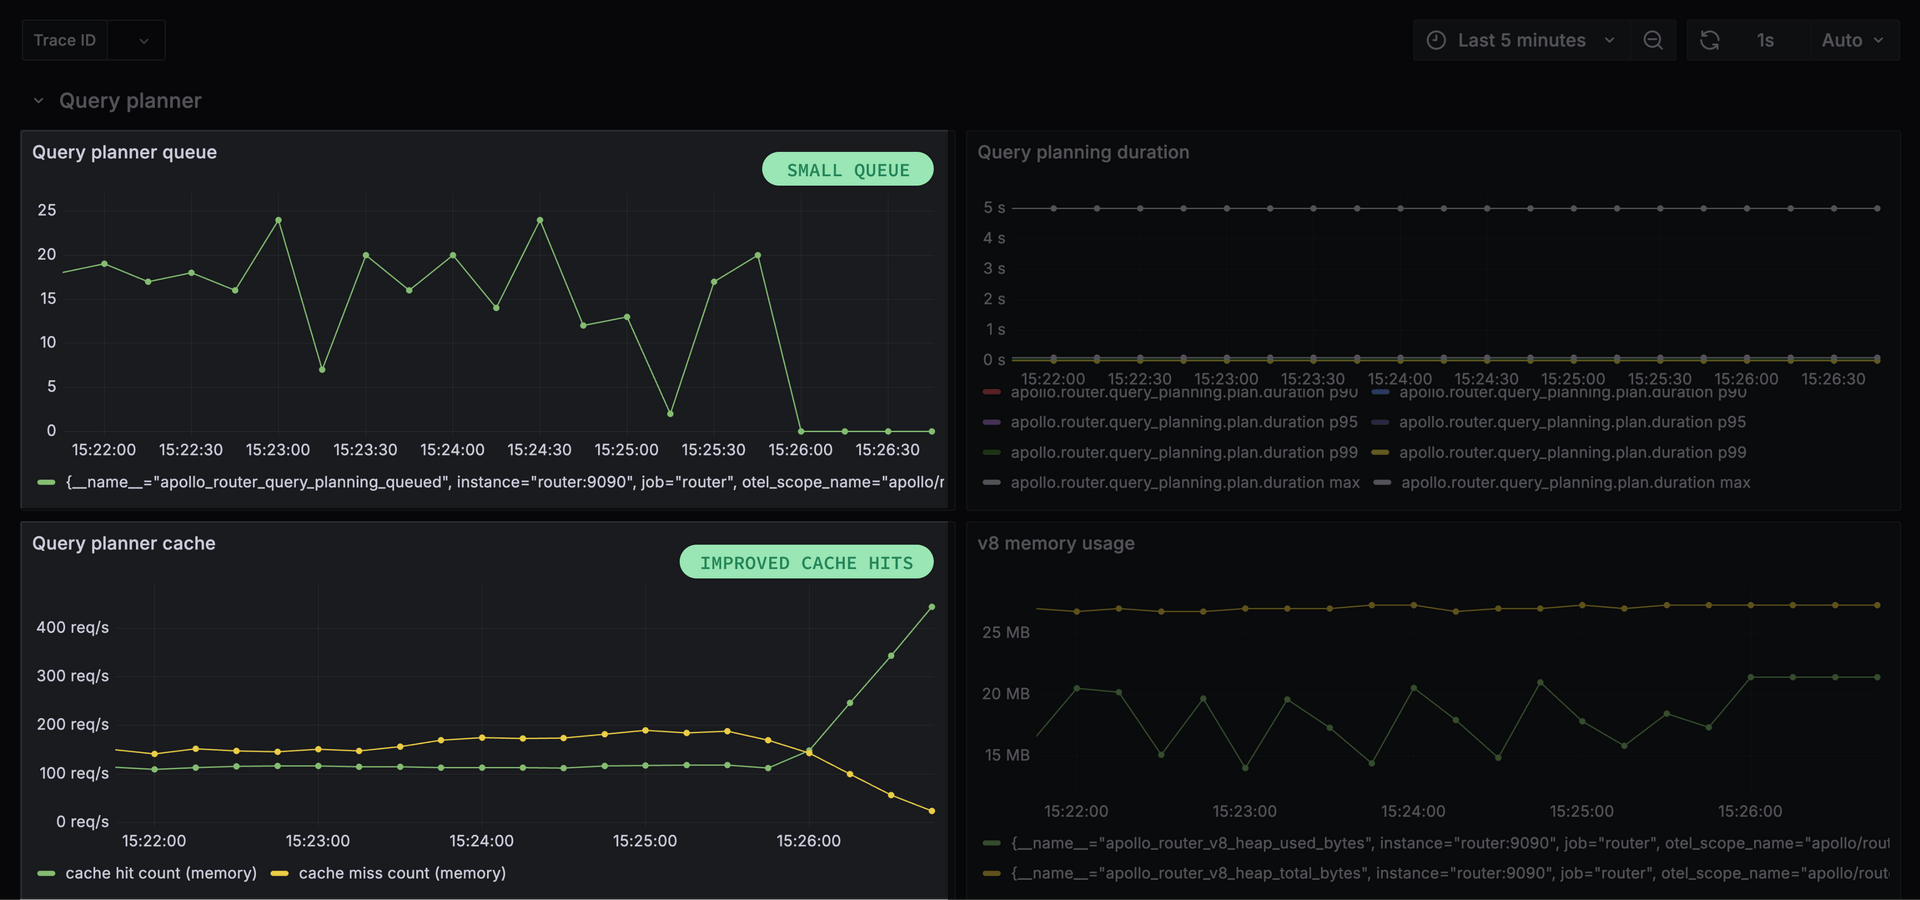Toggle the apollo_router_v8_heap_used_bytes legend series

pyautogui.click(x=1450, y=843)
